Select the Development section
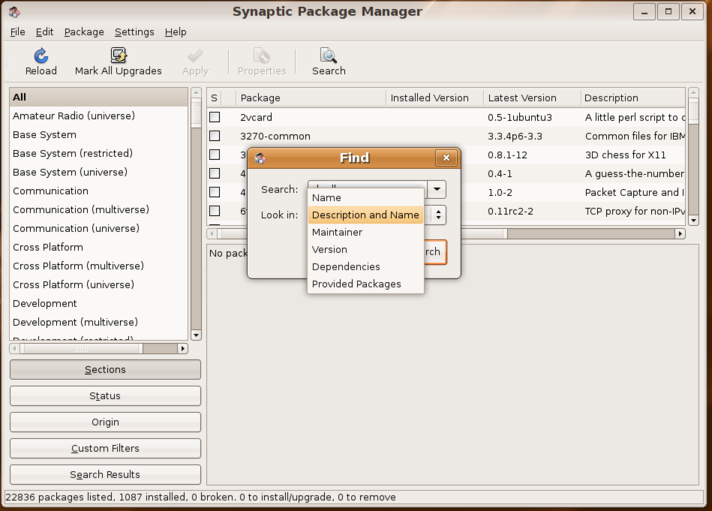Viewport: 712px width, 511px height. [99, 303]
